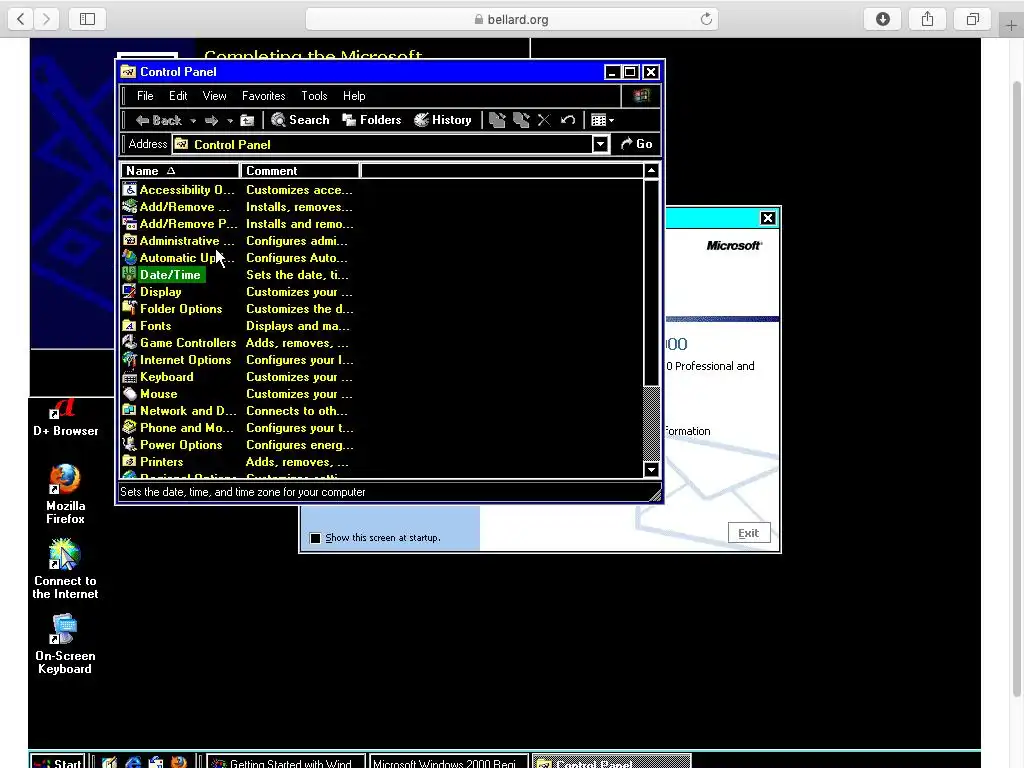1024x768 pixels.
Task: Open the Views dropdown button
Action: 602,120
